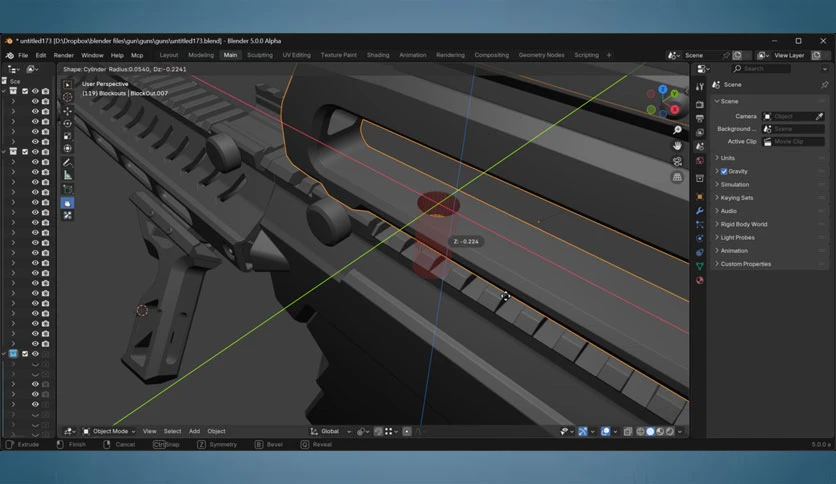Select the Select Box tool
Image resolution: width=836 pixels, height=484 pixels.
coord(67,84)
